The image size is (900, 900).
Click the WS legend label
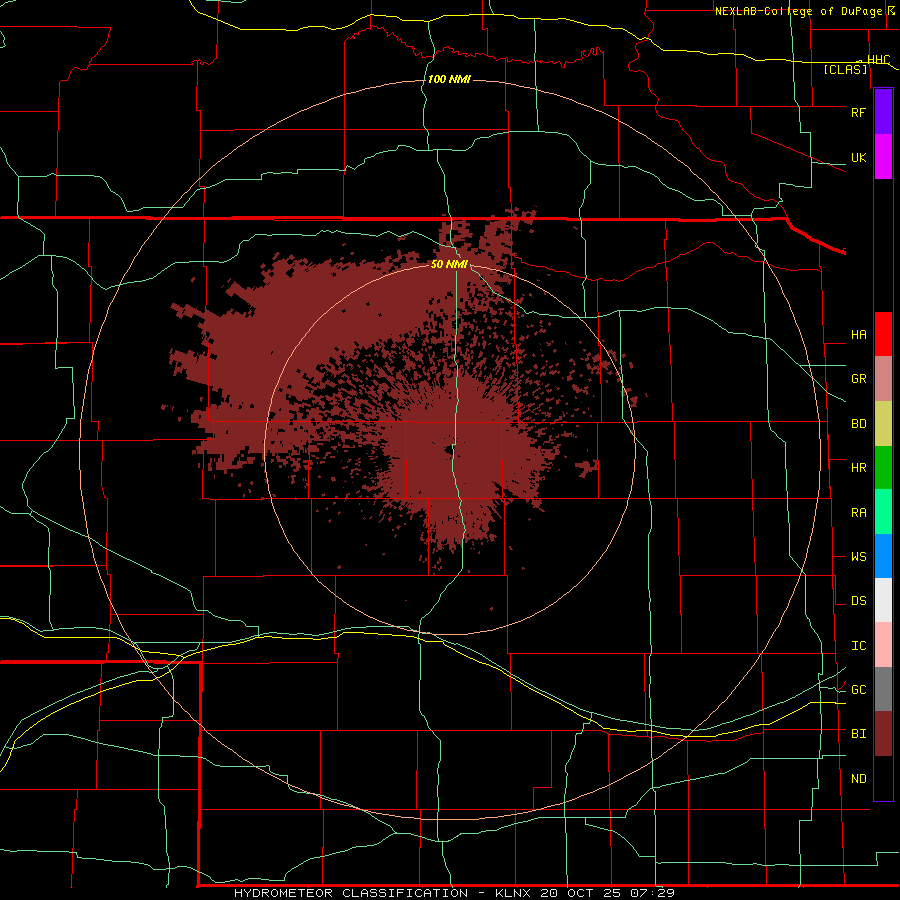(858, 557)
